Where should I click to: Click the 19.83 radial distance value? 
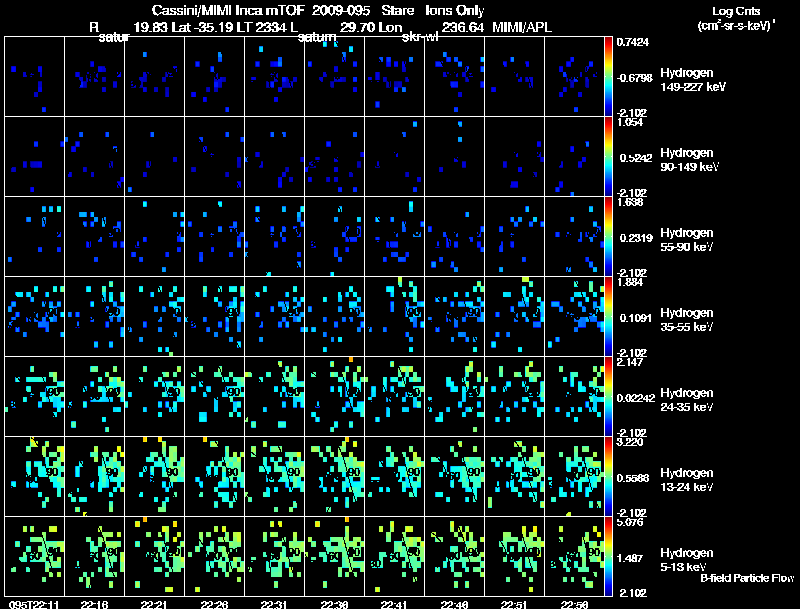pyautogui.click(x=151, y=27)
